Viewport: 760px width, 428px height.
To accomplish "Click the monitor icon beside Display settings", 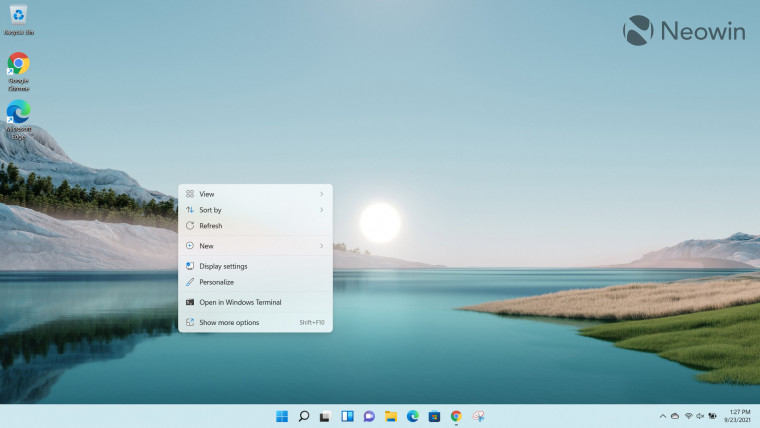I will [x=190, y=266].
